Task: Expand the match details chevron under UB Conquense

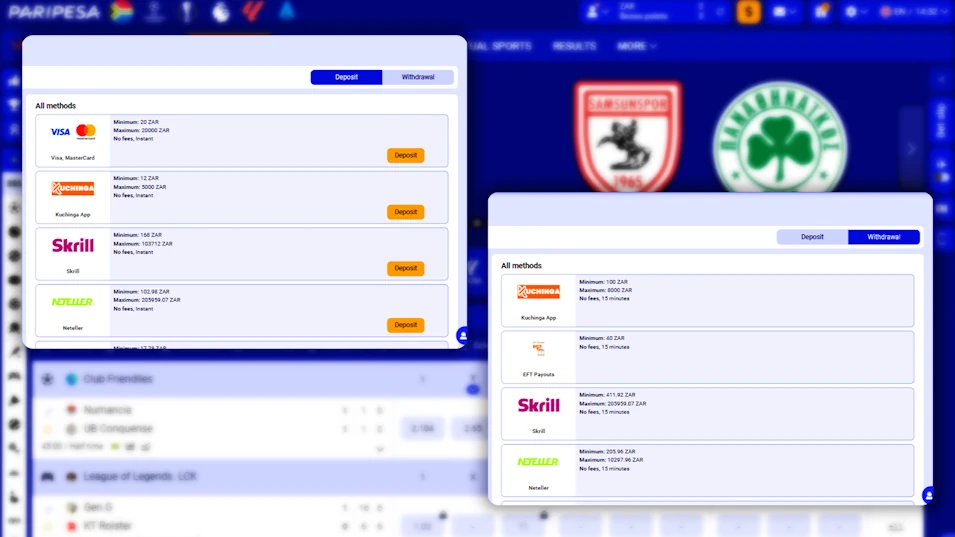Action: click(379, 449)
